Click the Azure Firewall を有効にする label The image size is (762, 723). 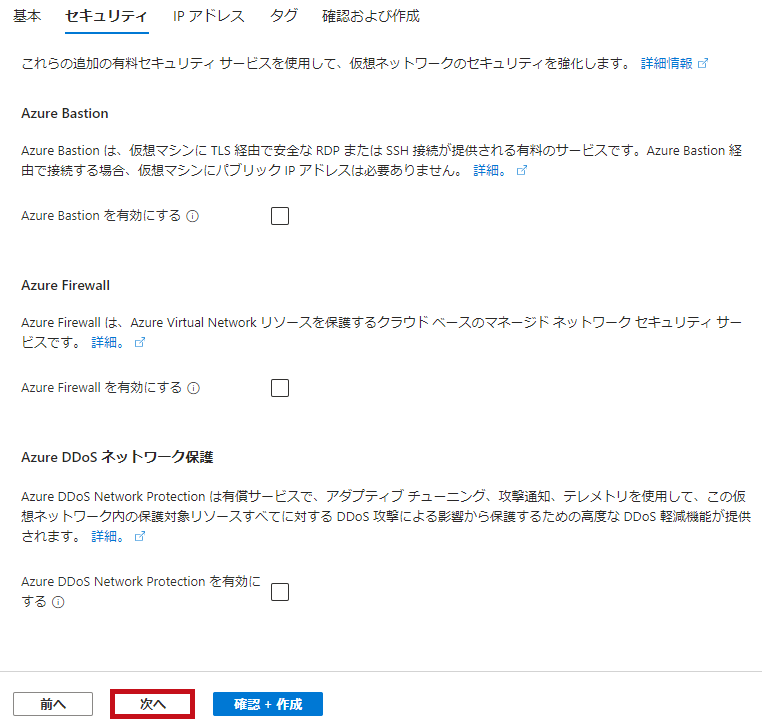pos(102,387)
